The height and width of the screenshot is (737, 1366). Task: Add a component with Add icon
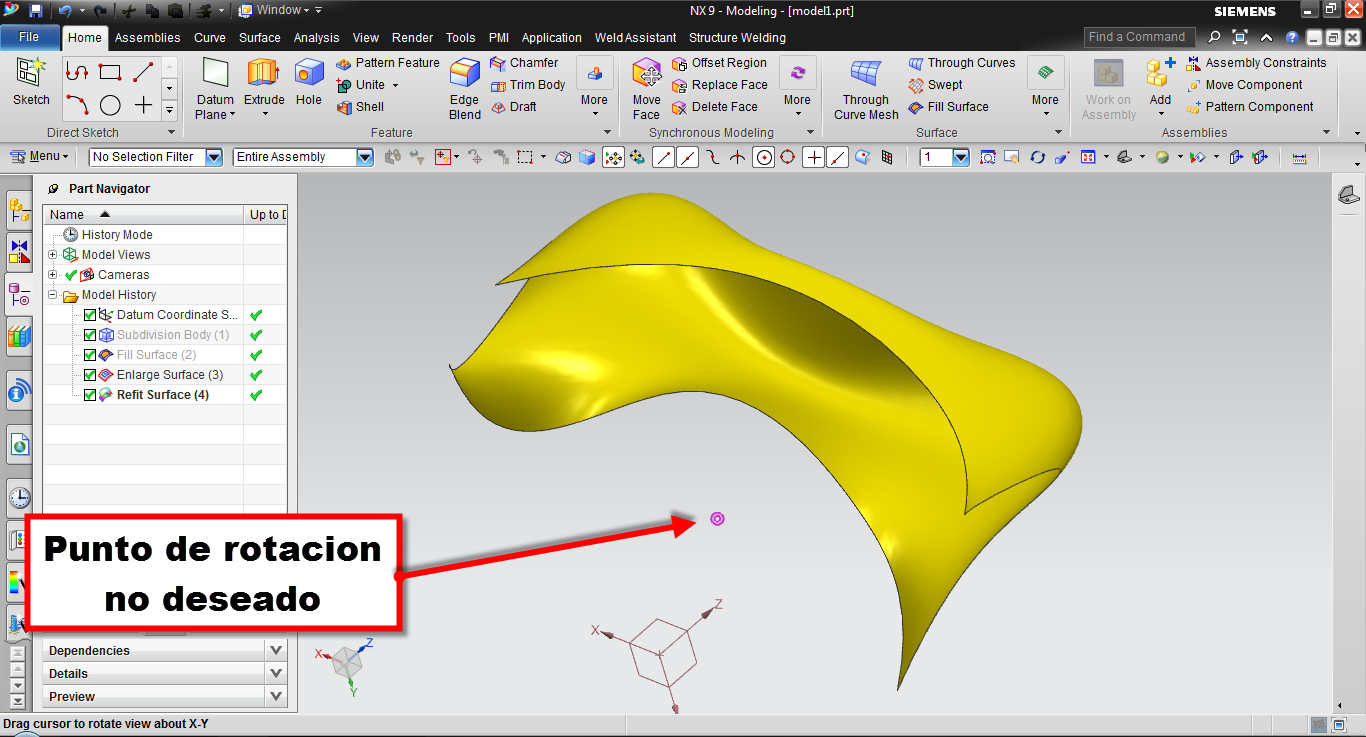[1160, 82]
